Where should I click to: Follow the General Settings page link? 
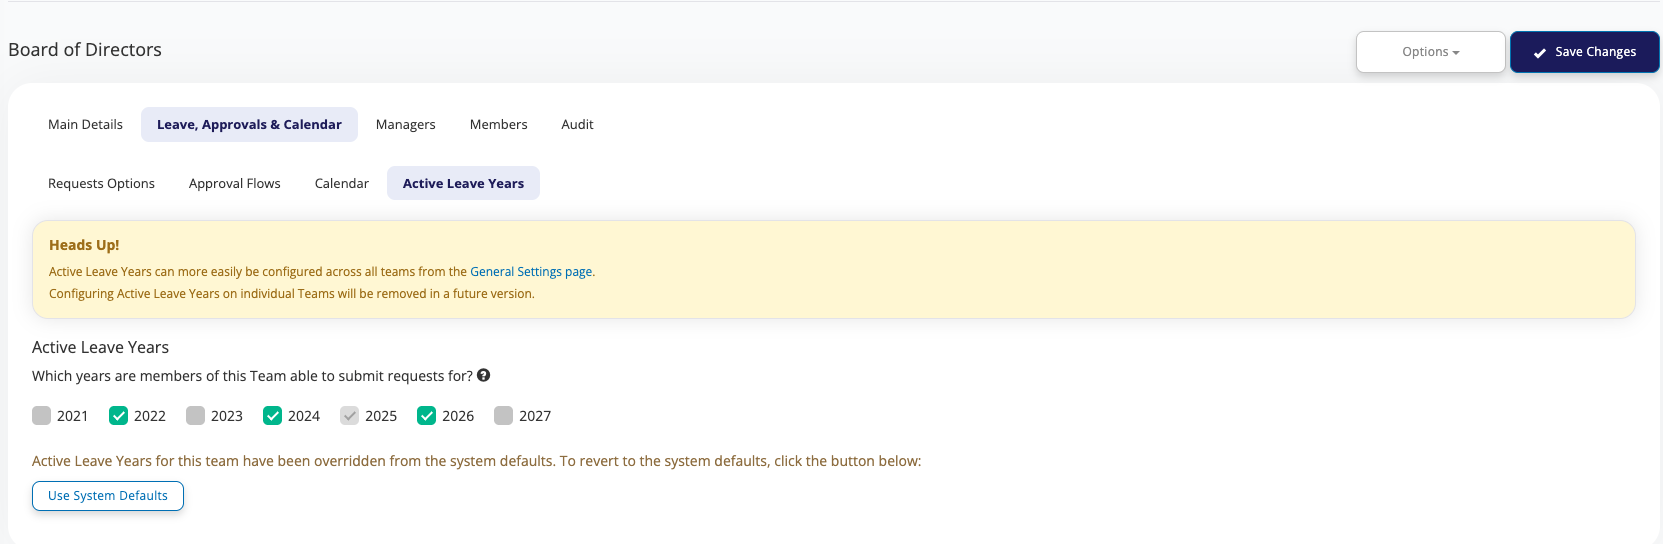[531, 272]
